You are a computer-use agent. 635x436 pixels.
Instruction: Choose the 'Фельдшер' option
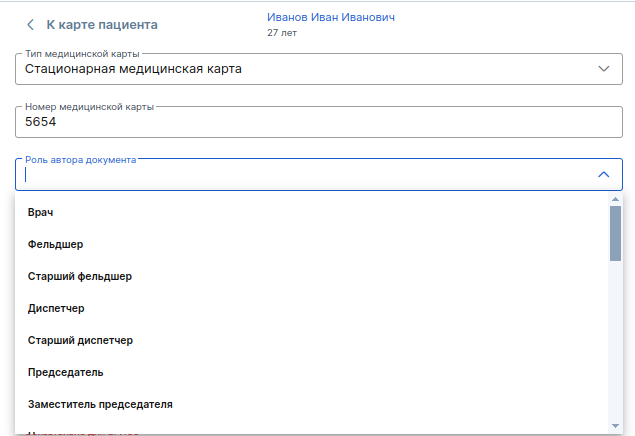(55, 244)
